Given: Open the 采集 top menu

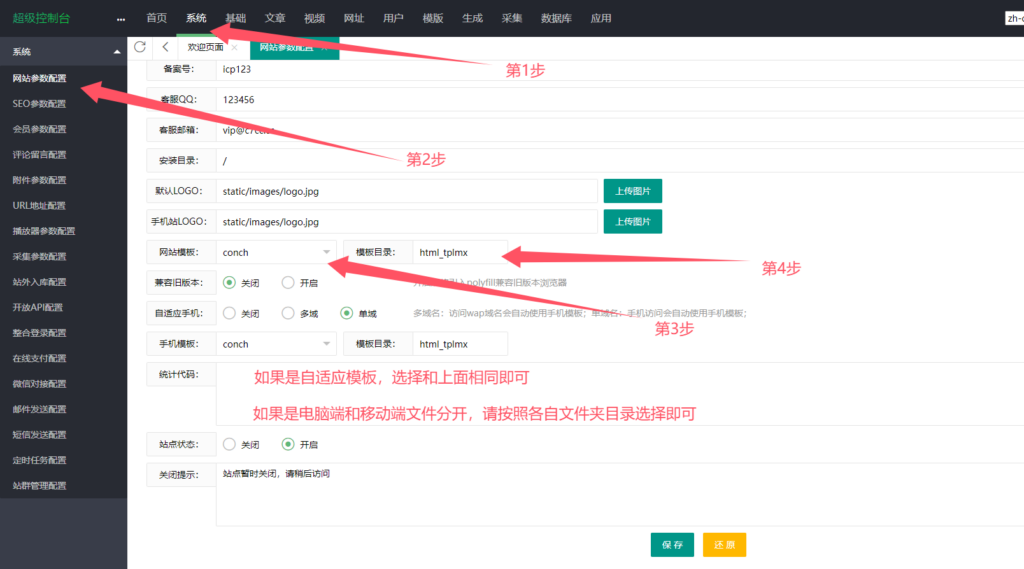Looking at the screenshot, I should [x=512, y=18].
